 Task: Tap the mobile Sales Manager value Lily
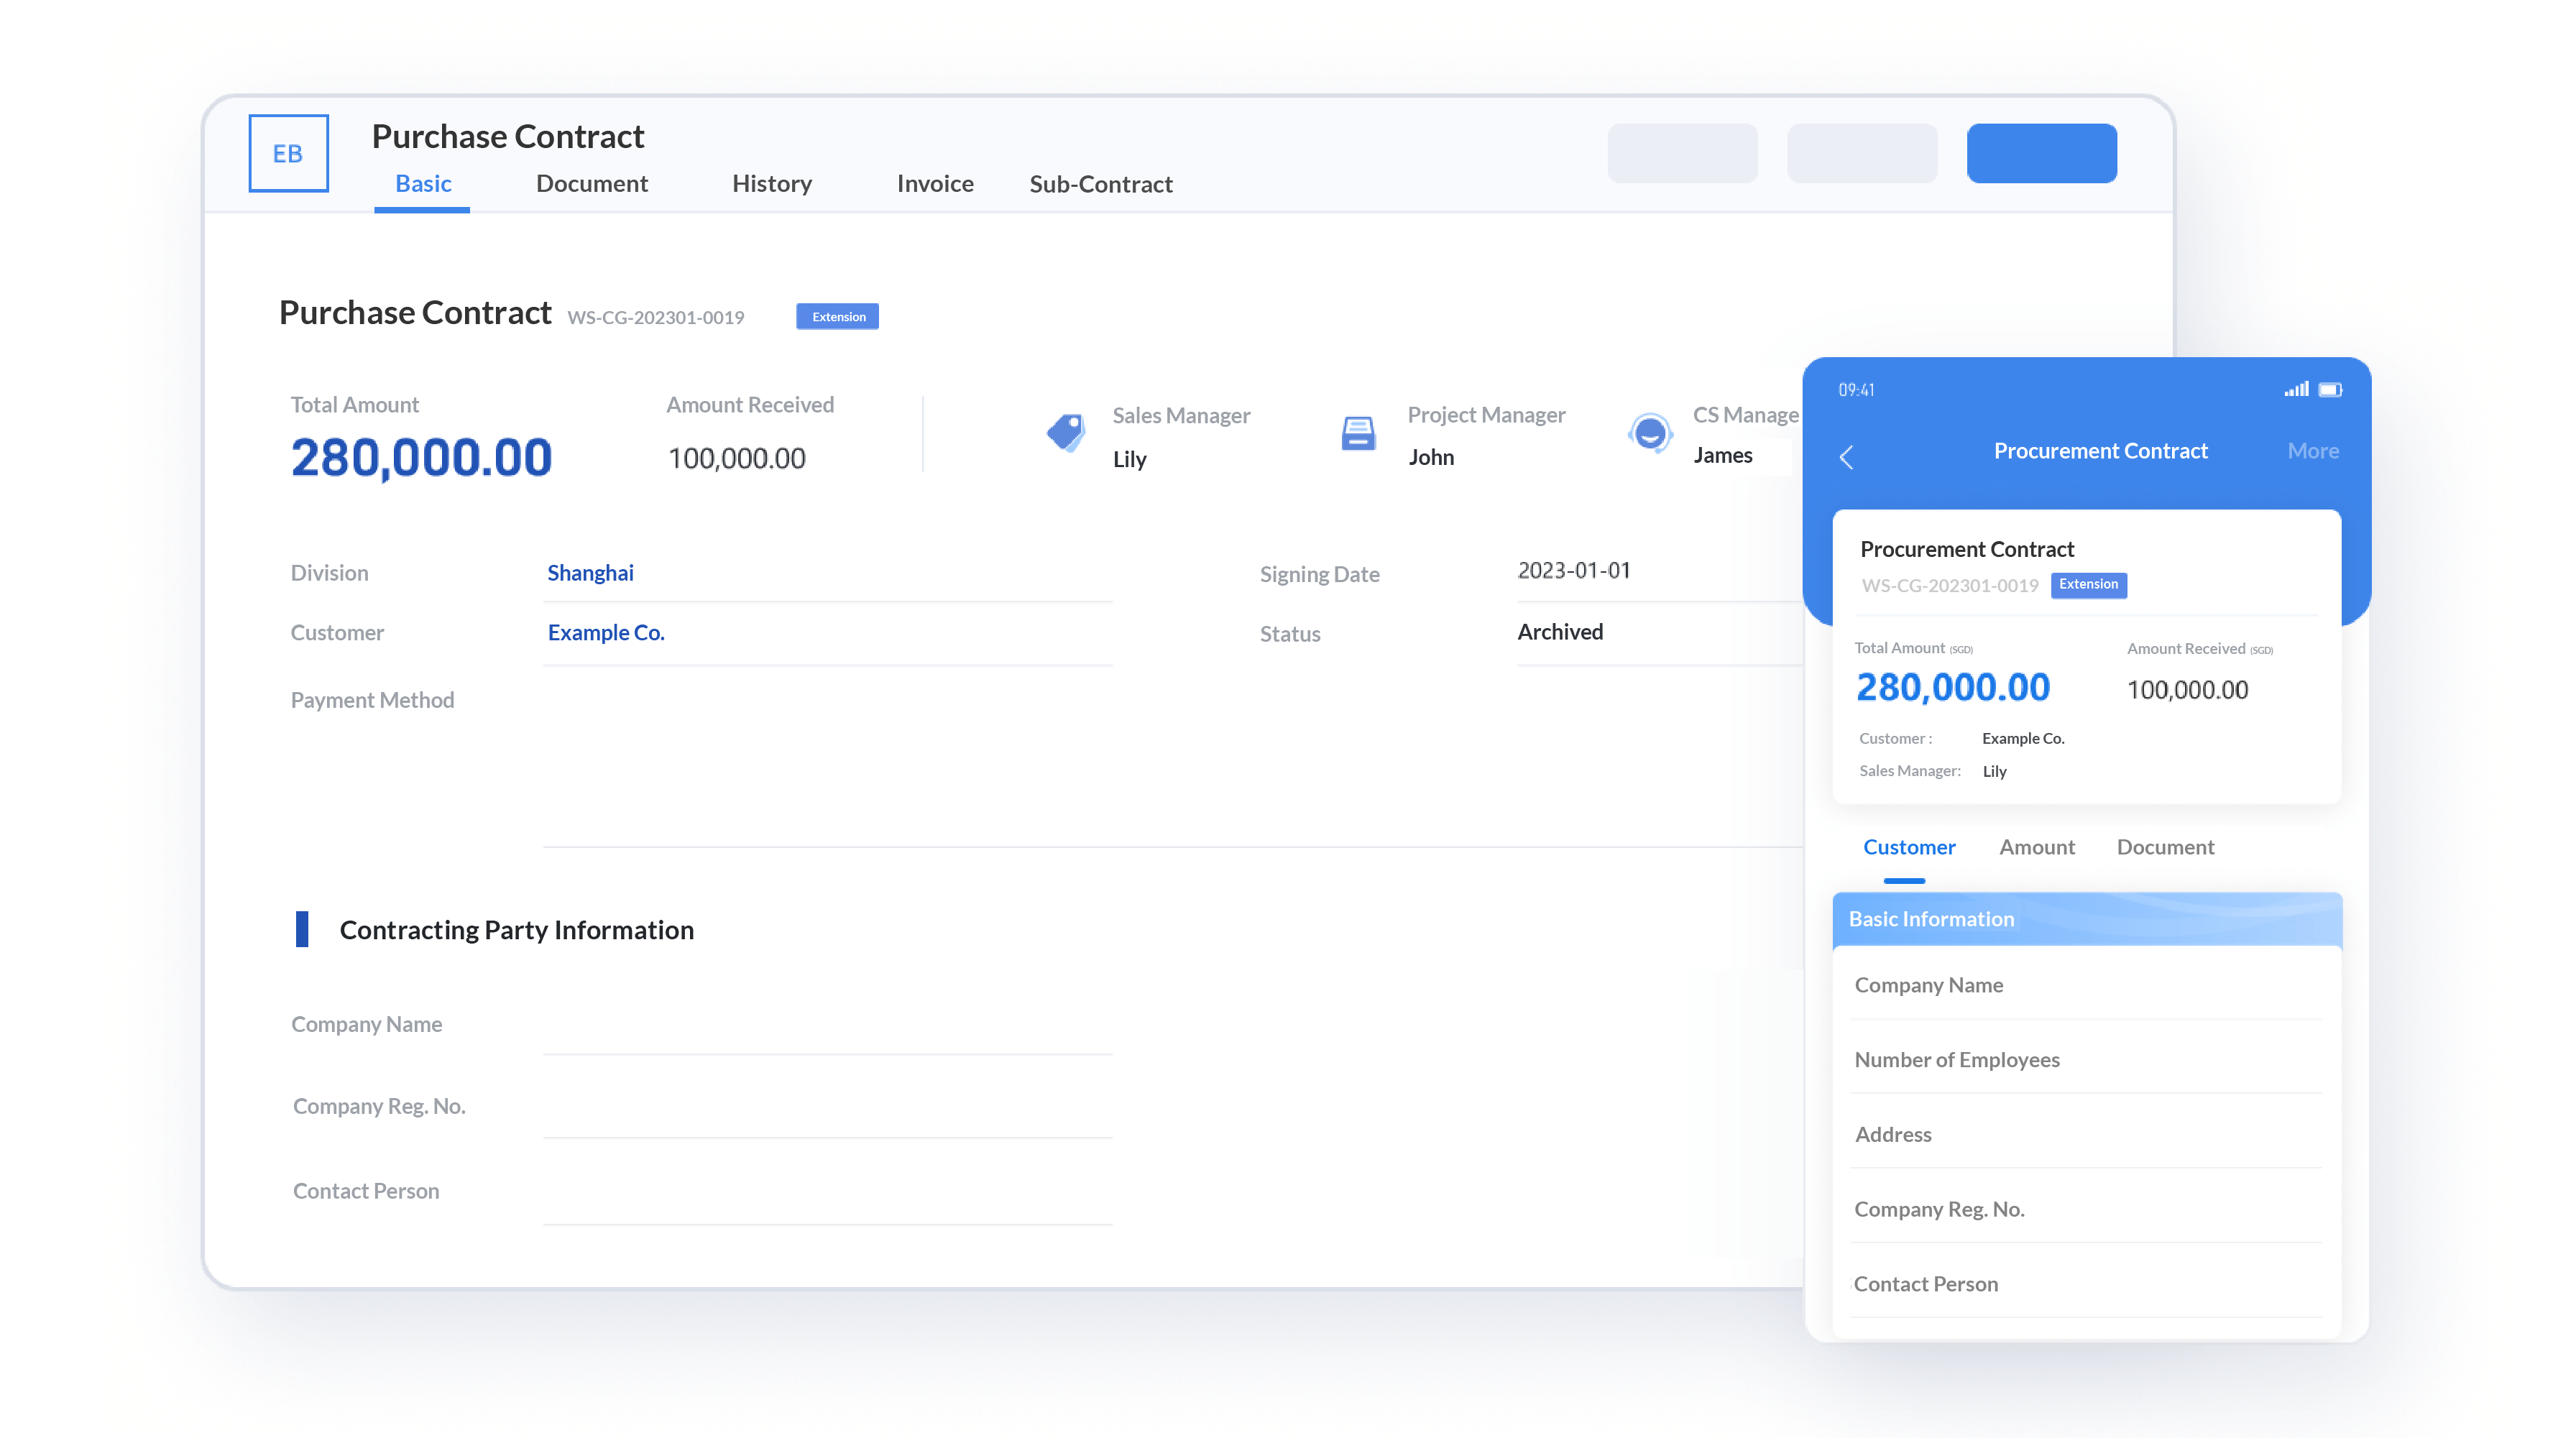tap(1994, 771)
